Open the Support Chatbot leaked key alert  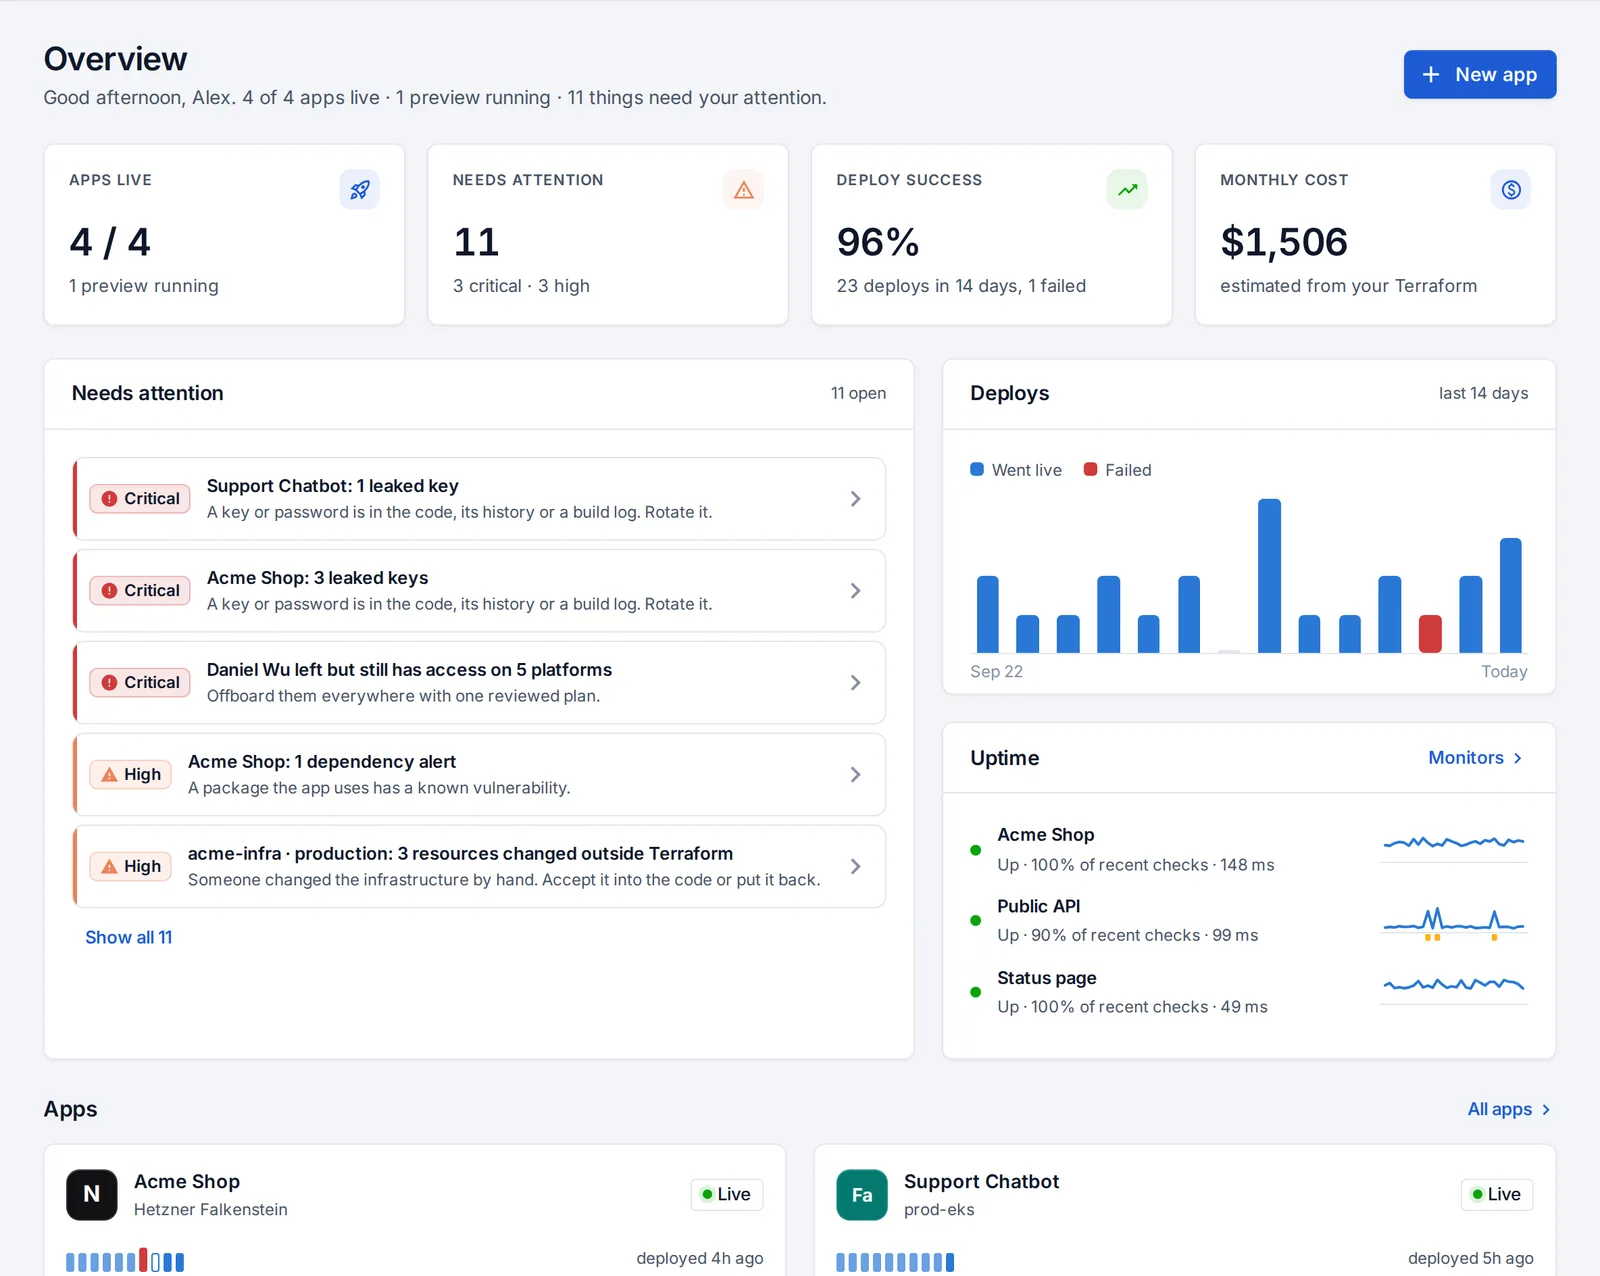click(x=479, y=499)
